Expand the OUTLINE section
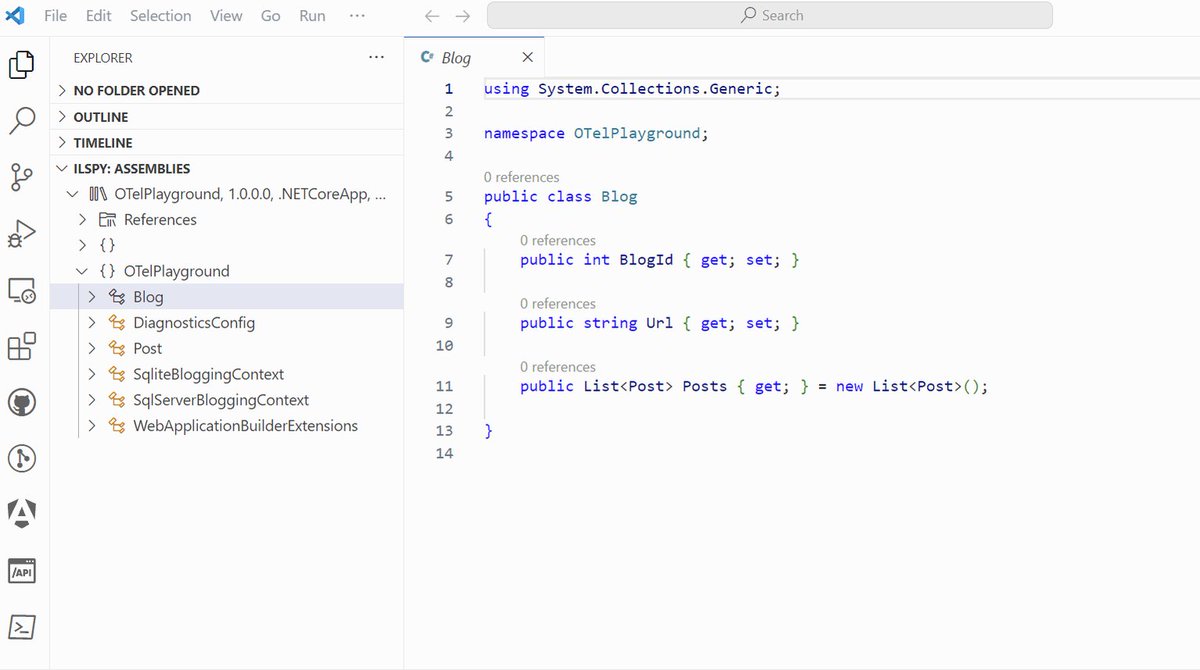 click(x=62, y=117)
